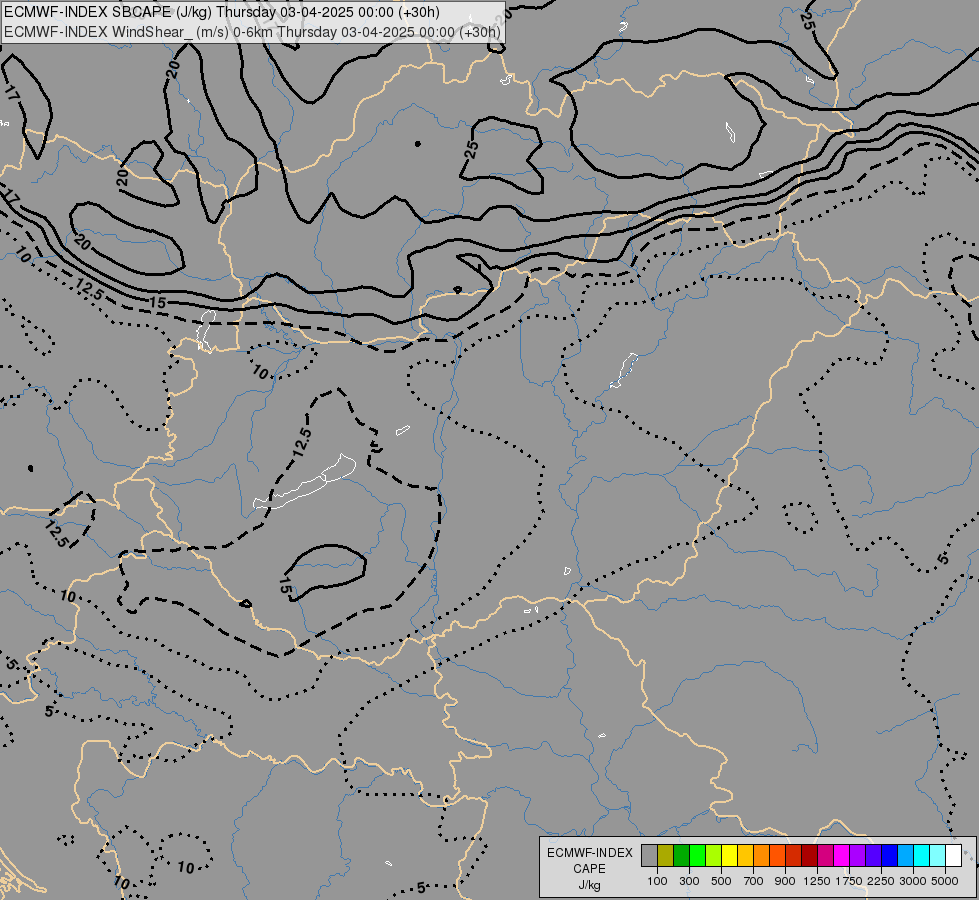Click the J/kg unit in the legend
This screenshot has width=979, height=900.
(x=589, y=885)
